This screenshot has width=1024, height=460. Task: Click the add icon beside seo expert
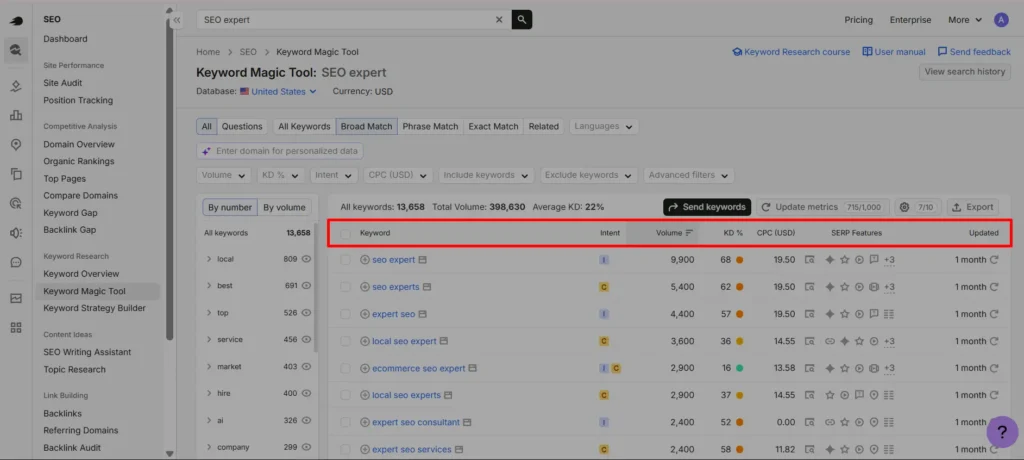pos(365,259)
